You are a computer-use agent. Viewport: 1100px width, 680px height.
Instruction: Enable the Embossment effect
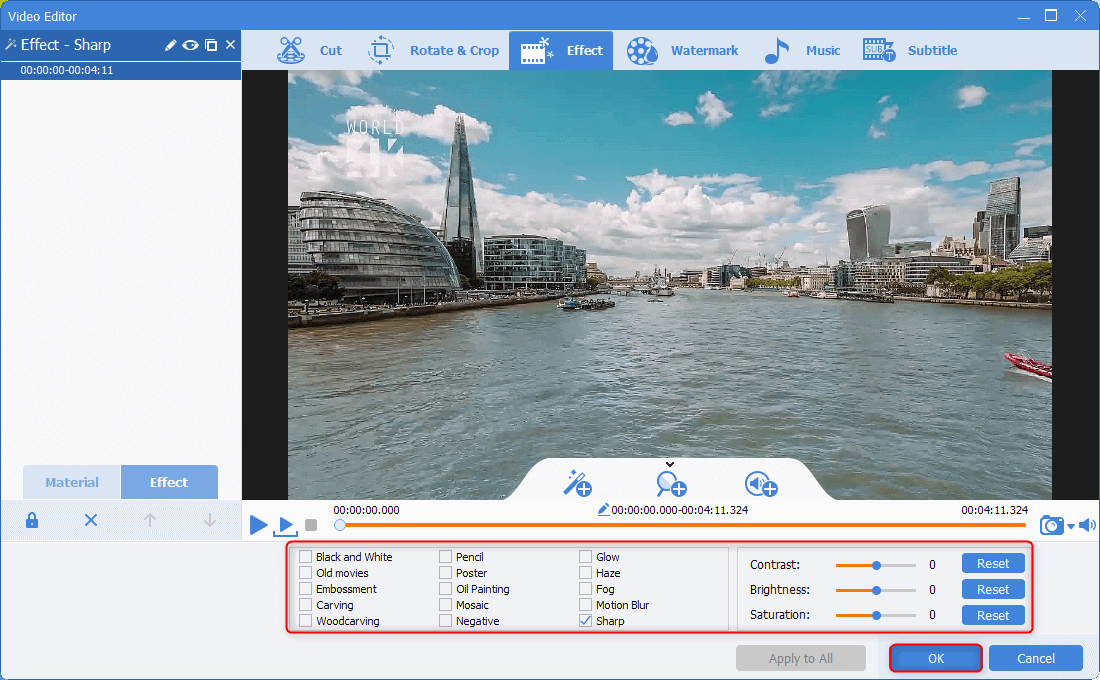click(306, 589)
